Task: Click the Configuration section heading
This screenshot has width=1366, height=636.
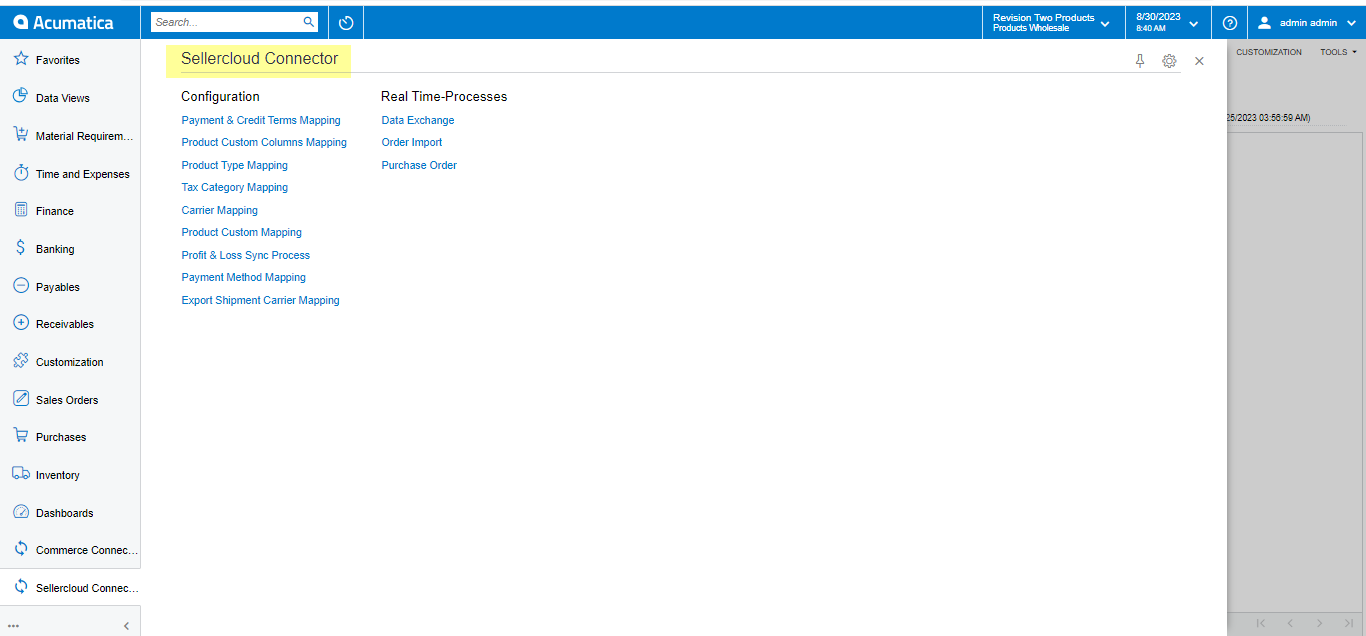Action: tap(220, 97)
